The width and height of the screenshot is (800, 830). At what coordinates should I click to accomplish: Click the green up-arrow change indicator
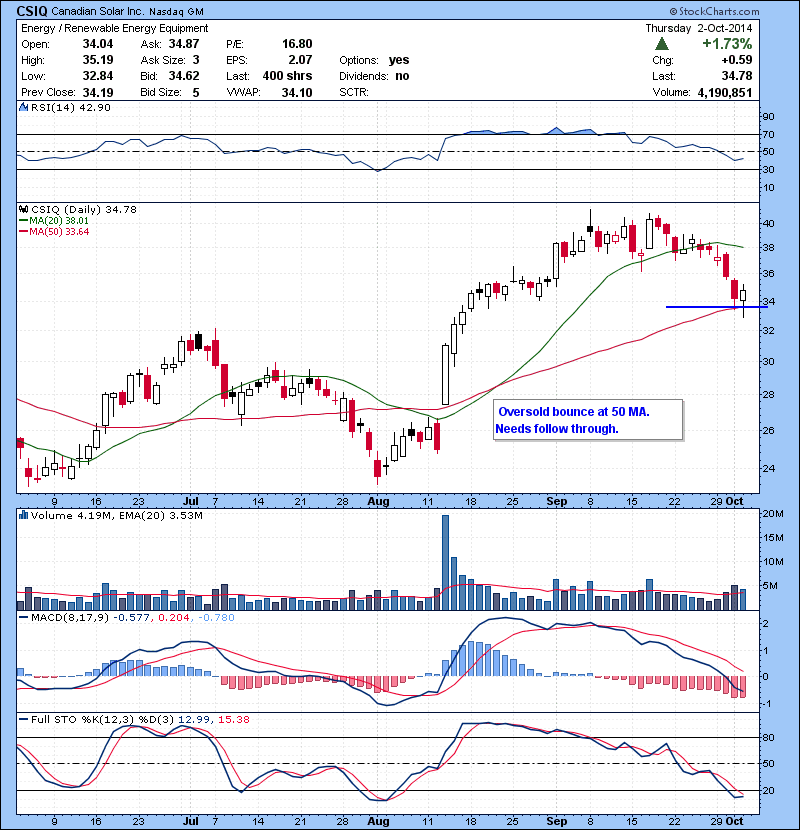point(662,44)
